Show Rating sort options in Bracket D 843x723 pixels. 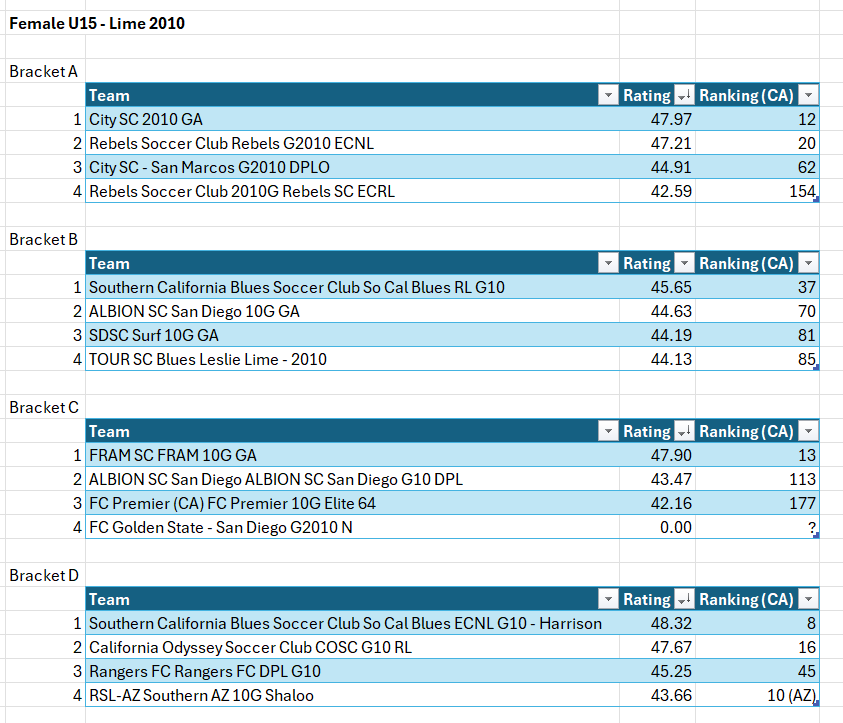(x=684, y=600)
